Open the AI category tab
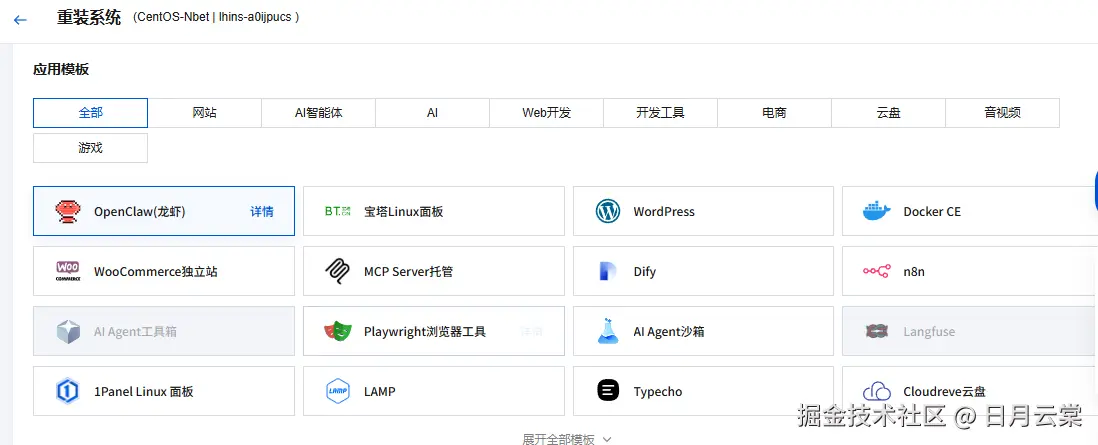Viewport: 1098px width, 445px height. [x=433, y=113]
